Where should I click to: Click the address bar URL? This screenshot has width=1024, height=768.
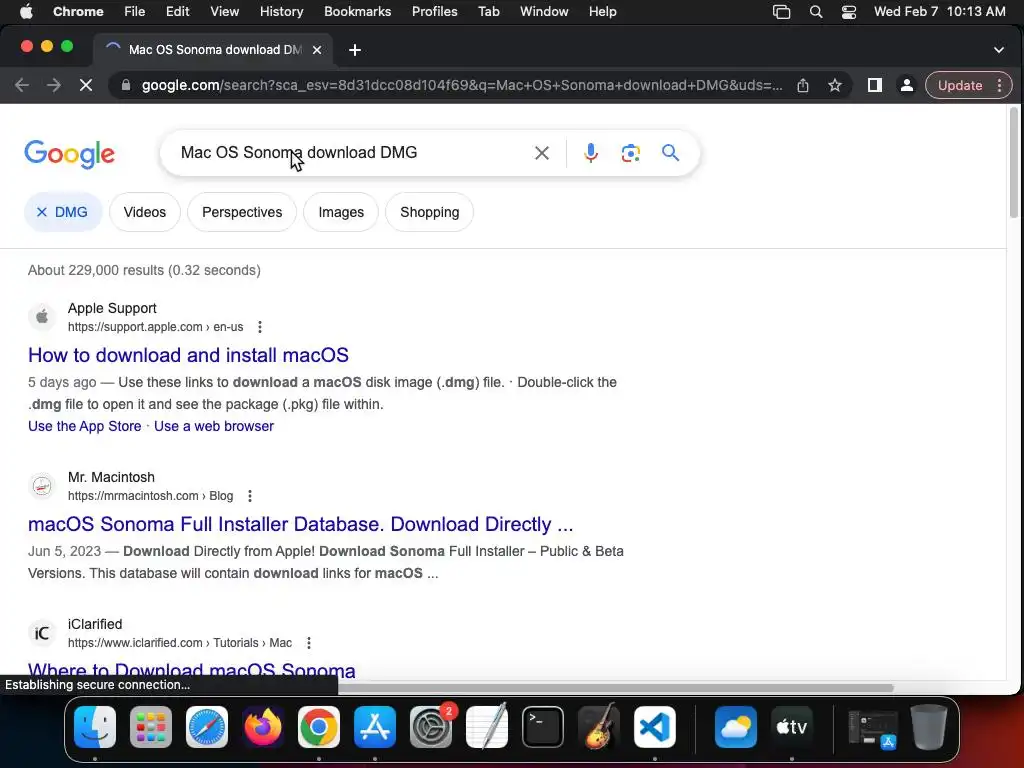pos(461,86)
